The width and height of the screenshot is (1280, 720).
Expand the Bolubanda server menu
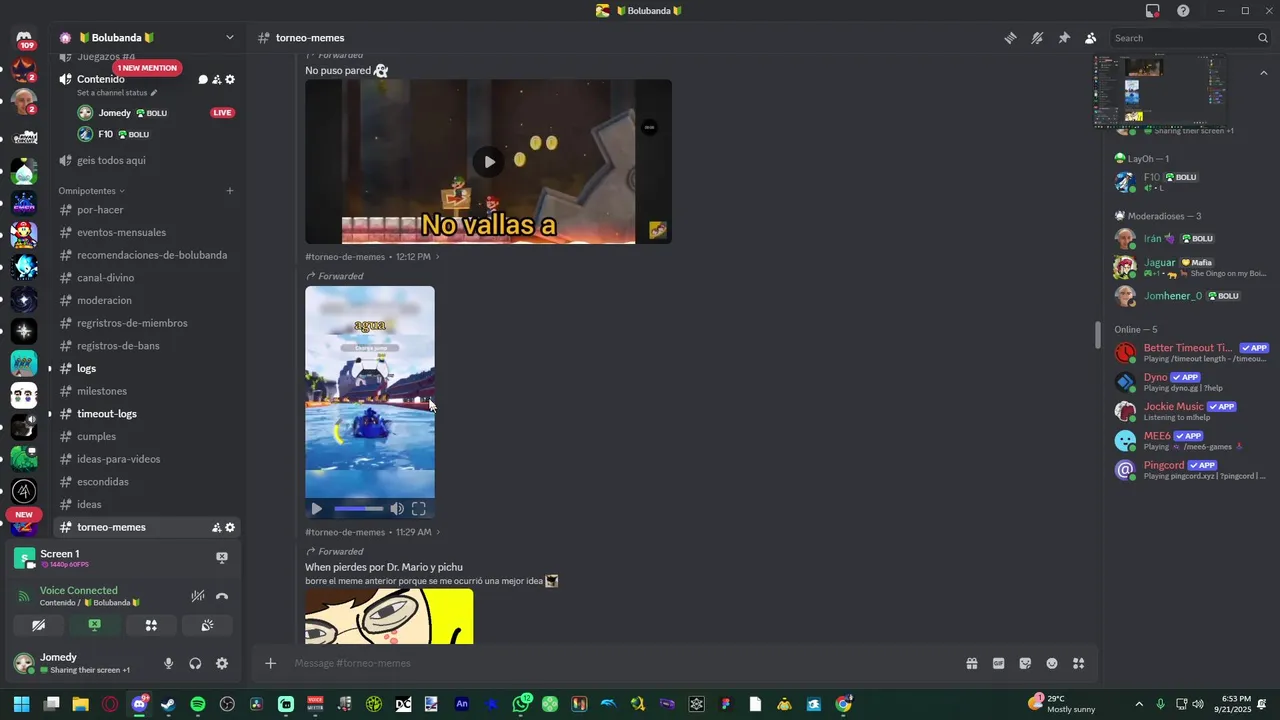click(147, 38)
